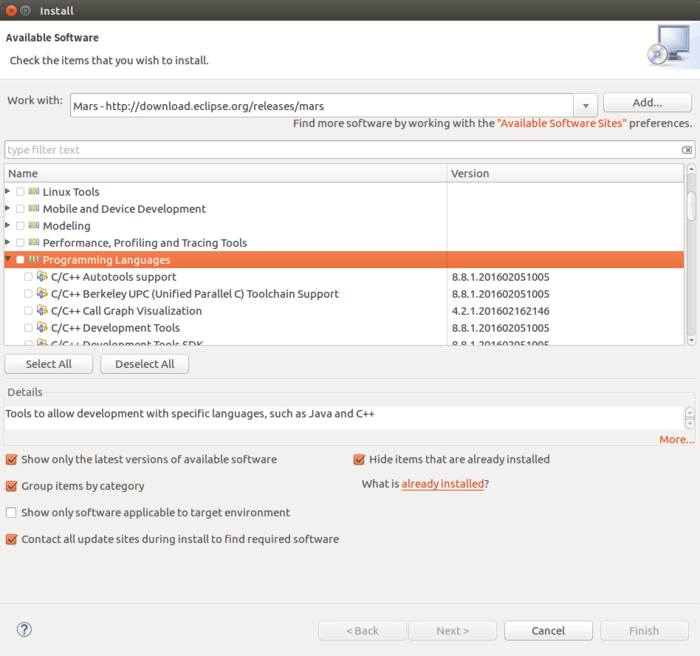Click the C/C++ Development Tools feature icon
Viewport: 700px width, 656px height.
(x=42, y=327)
